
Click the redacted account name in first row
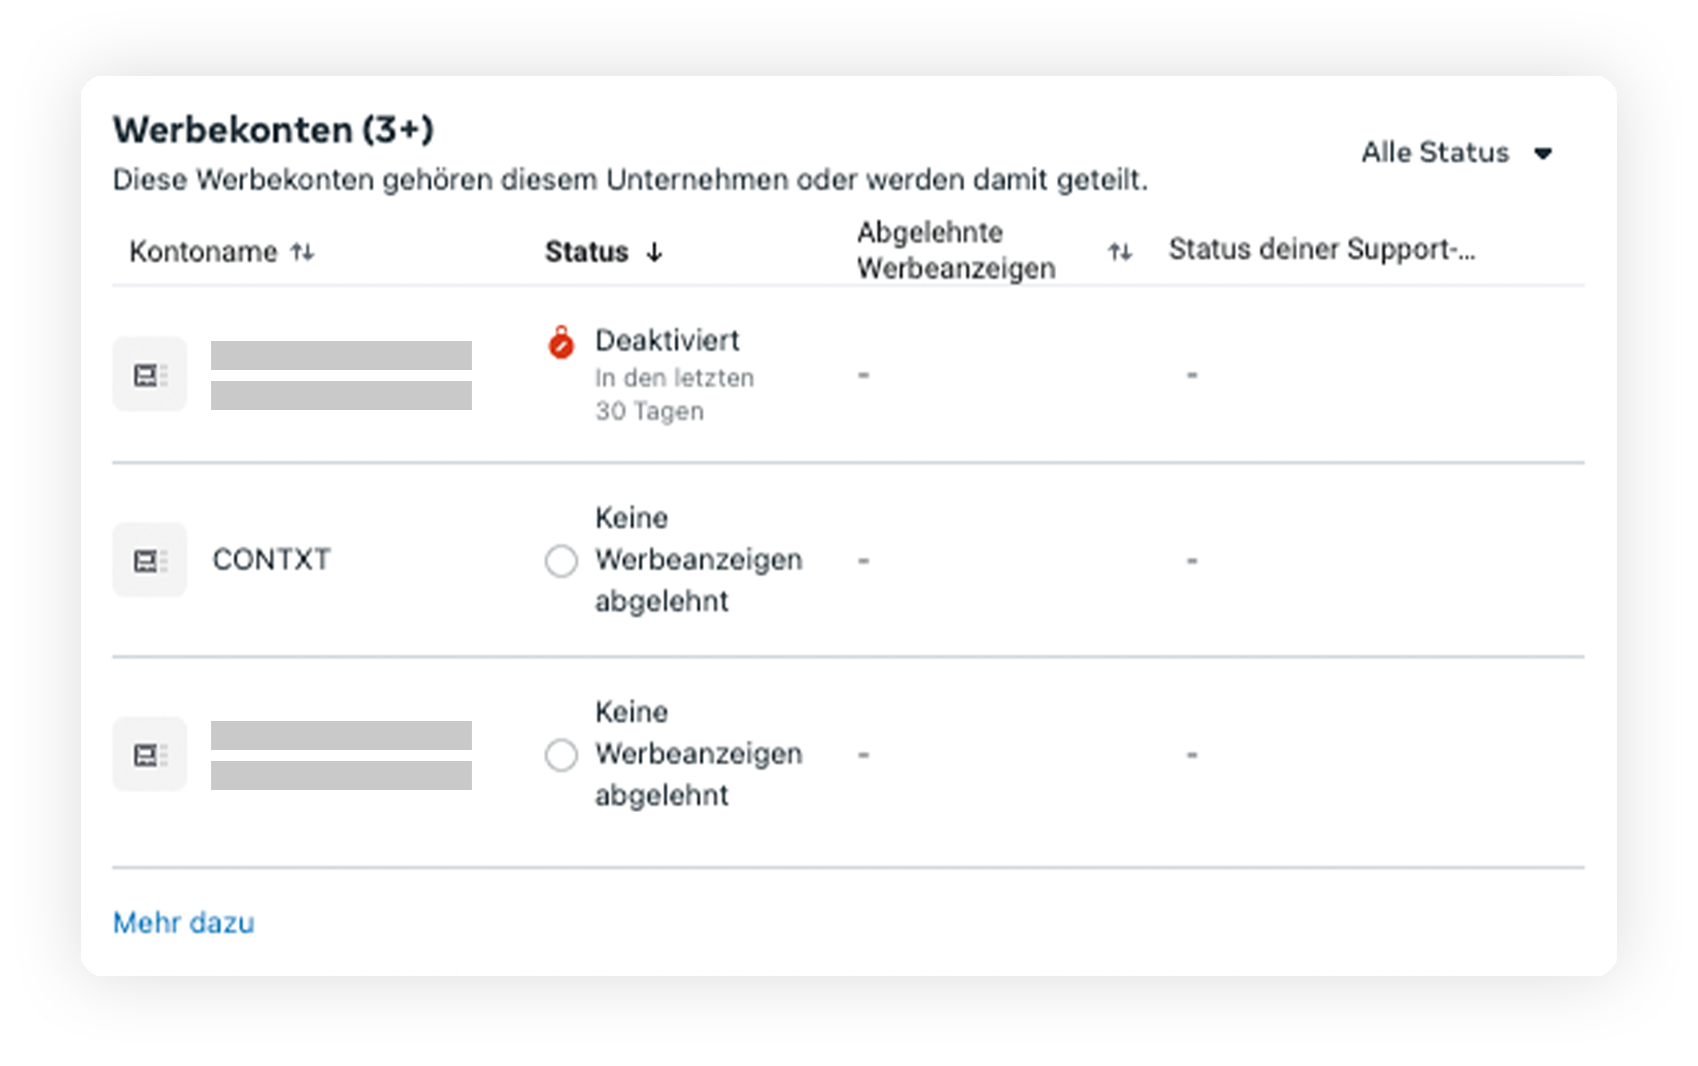[x=341, y=375]
